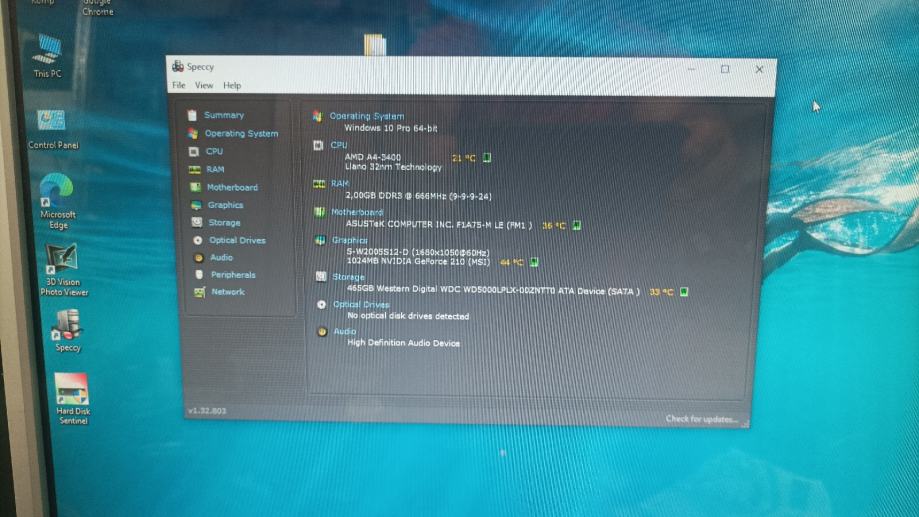This screenshot has height=517, width=919.
Task: Click the Graphics temperature indicator icon at 44 °C
Action: pyautogui.click(x=534, y=262)
